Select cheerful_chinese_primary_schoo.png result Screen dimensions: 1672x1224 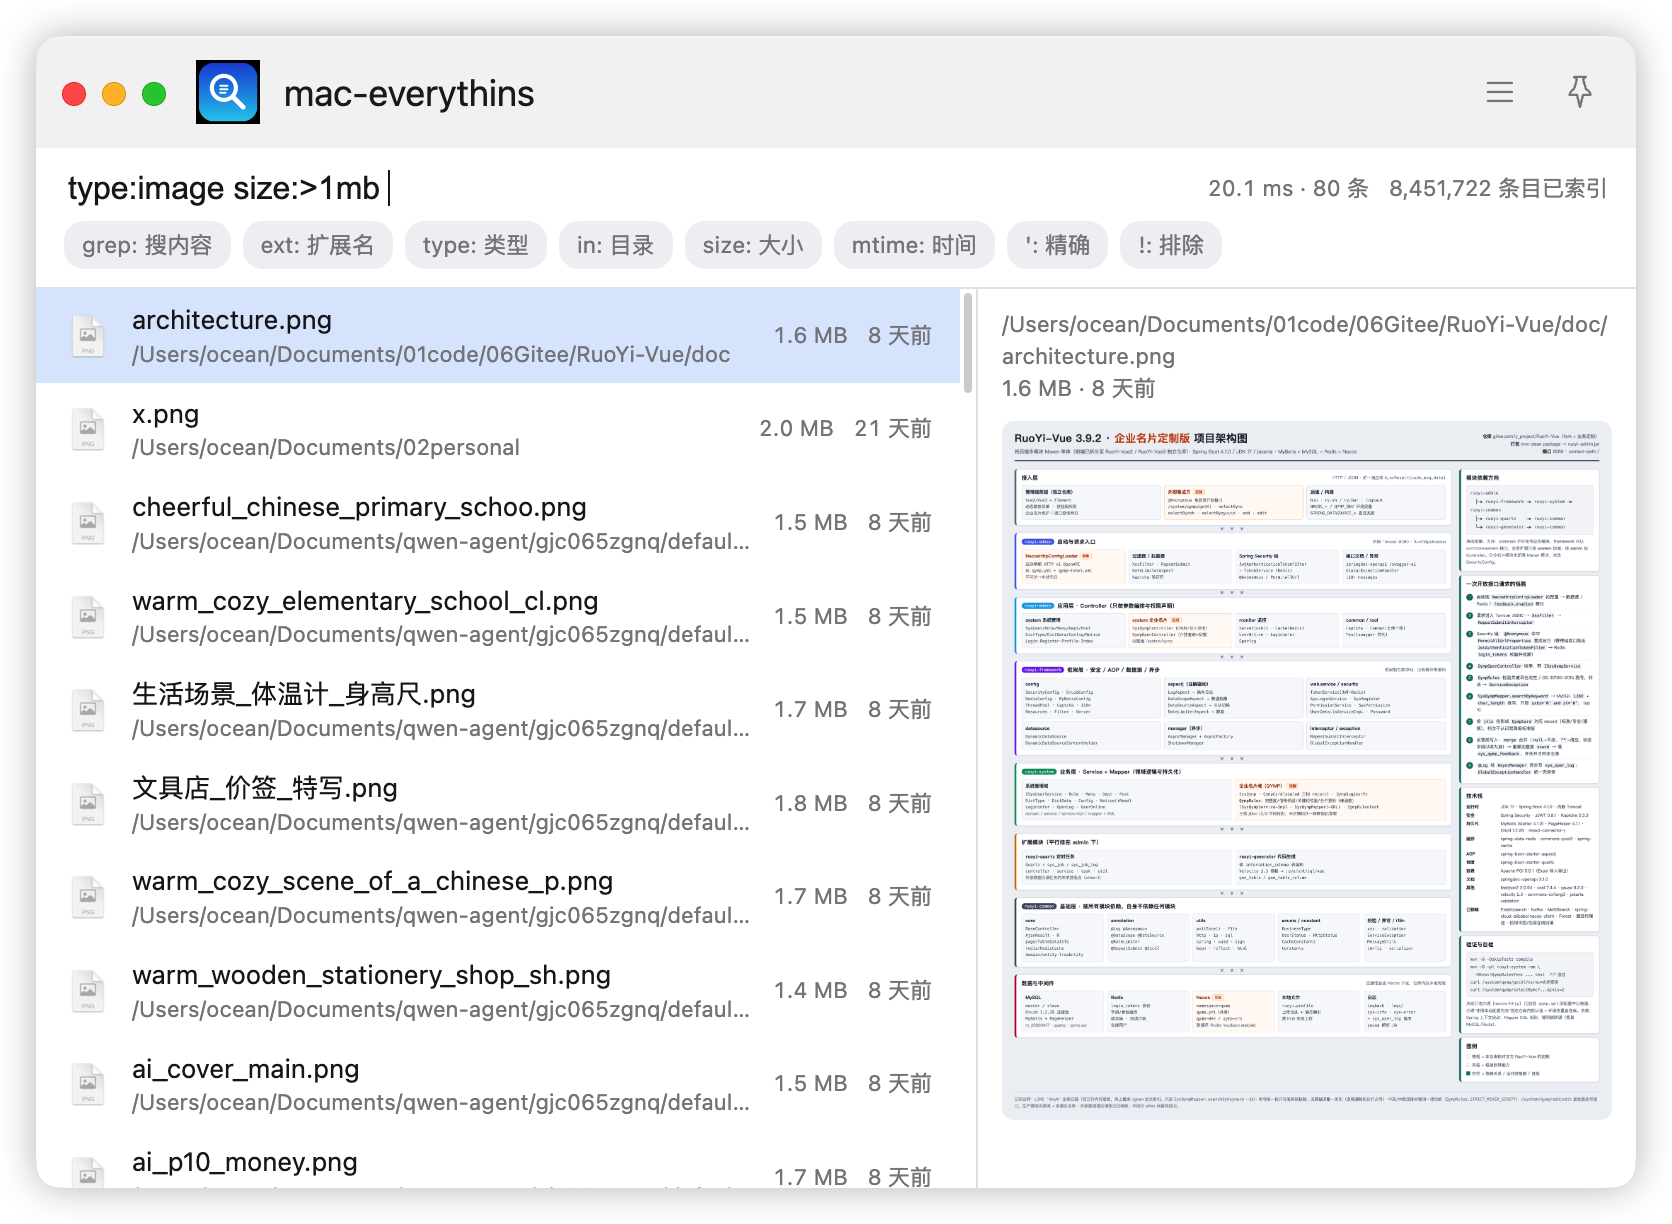click(498, 523)
